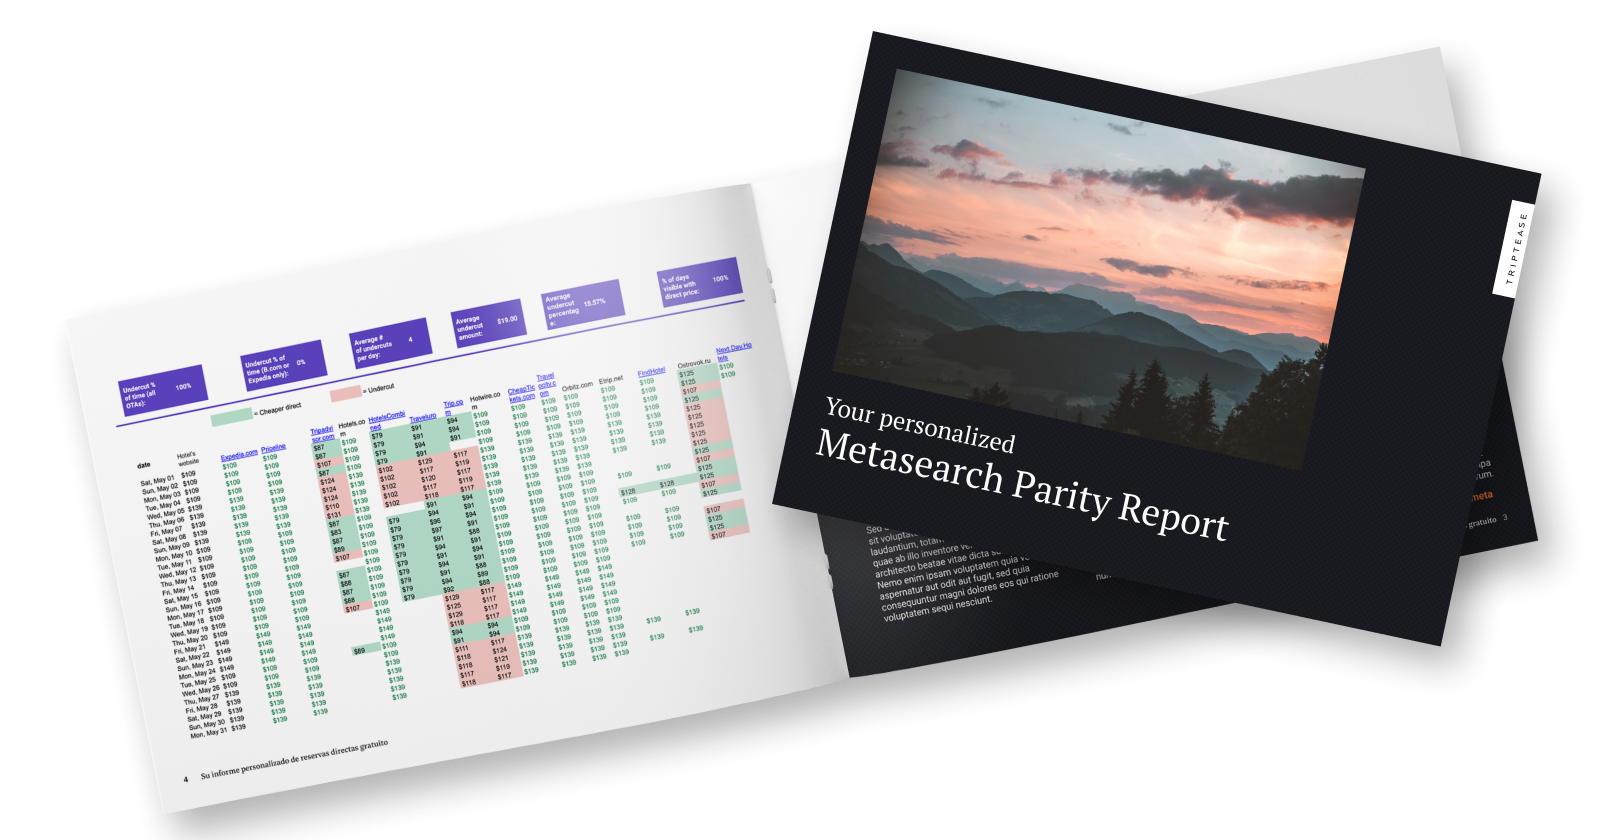The height and width of the screenshot is (840, 1600).
Task: Click the 'Average undercut percentage' 15.57% box
Action: (x=583, y=303)
